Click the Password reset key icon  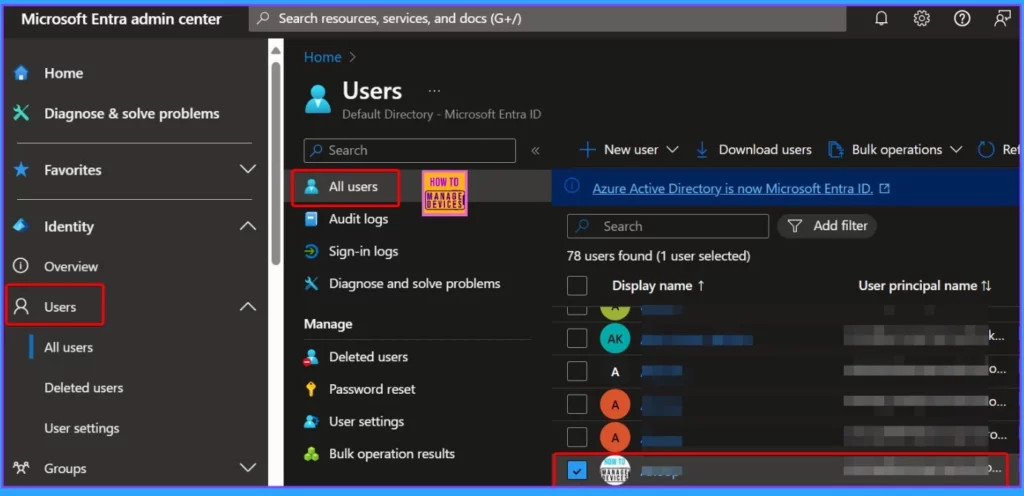[x=312, y=389]
